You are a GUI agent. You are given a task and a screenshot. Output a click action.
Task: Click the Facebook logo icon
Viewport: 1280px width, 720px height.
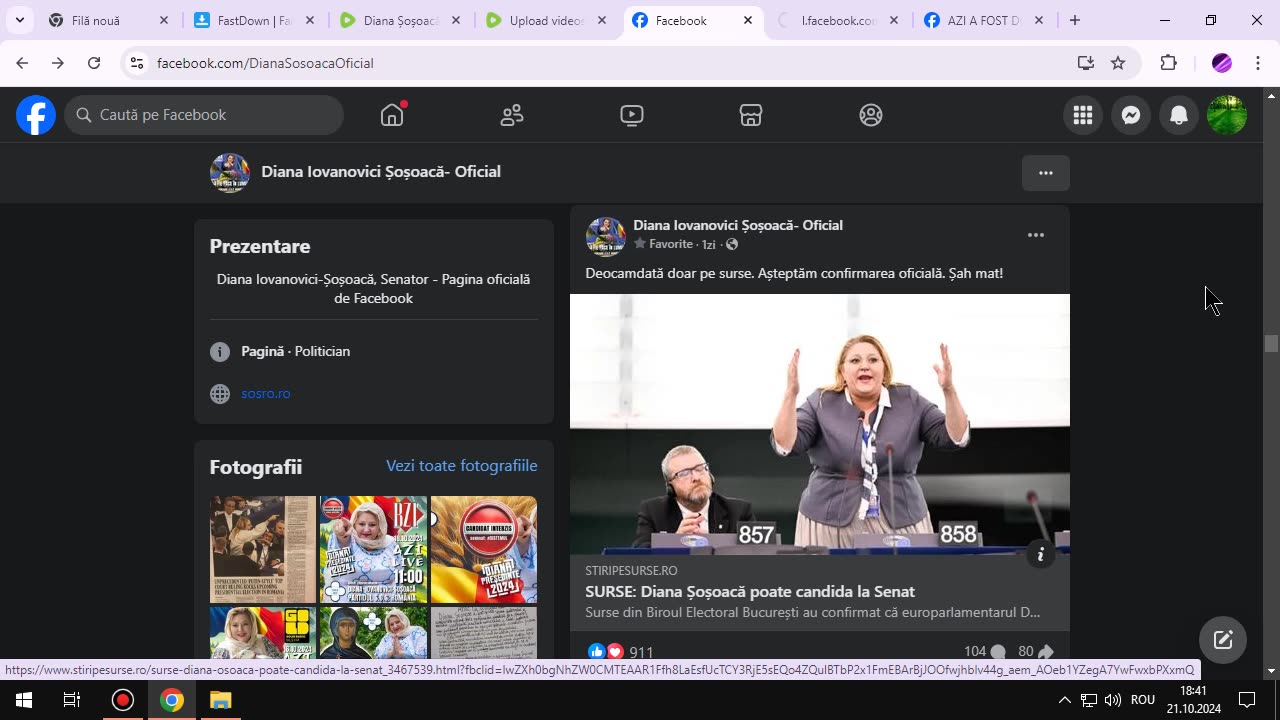(x=36, y=115)
